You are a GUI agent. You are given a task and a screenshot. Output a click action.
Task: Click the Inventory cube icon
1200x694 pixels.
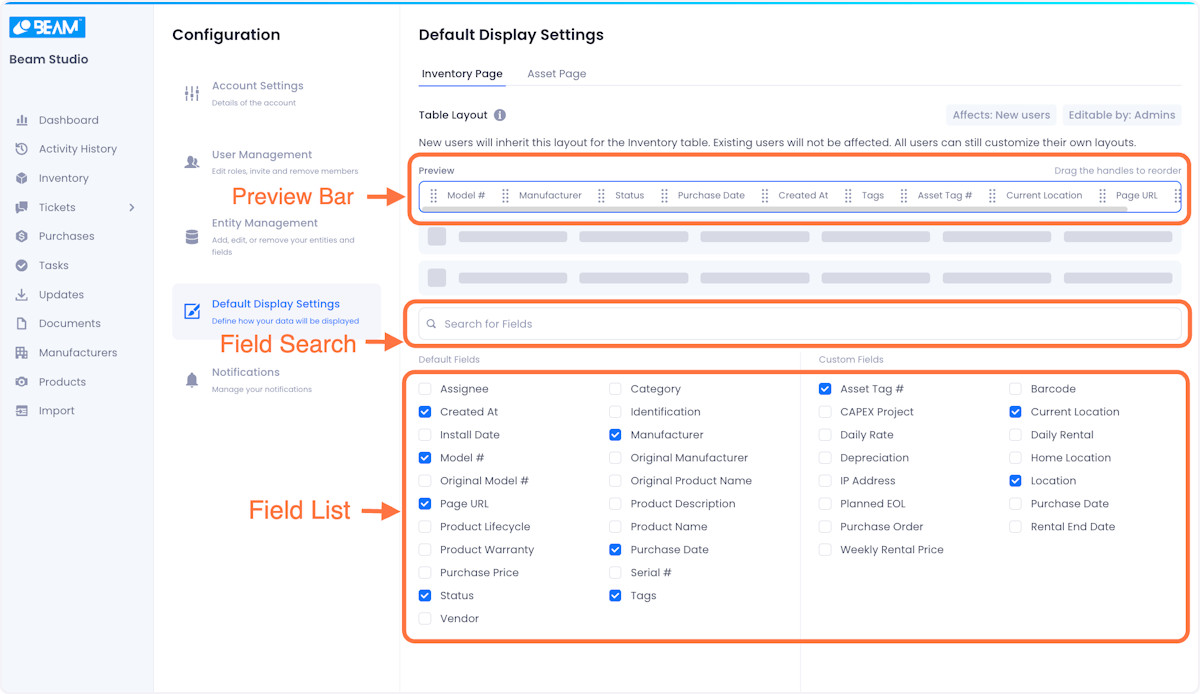tap(22, 178)
